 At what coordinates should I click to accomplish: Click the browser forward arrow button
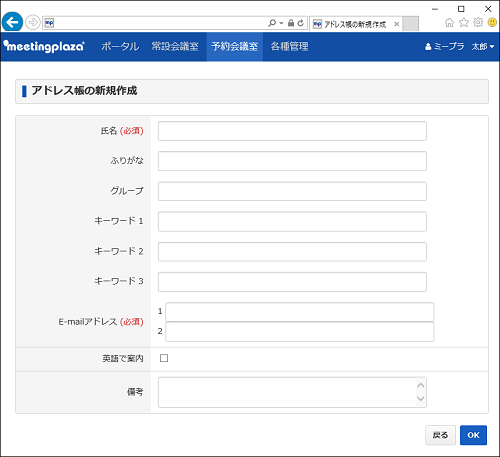coord(33,23)
